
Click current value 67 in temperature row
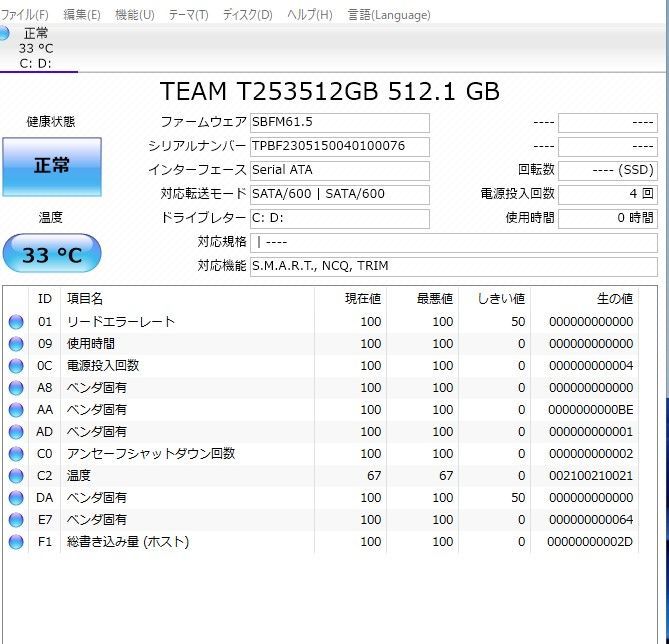point(374,476)
